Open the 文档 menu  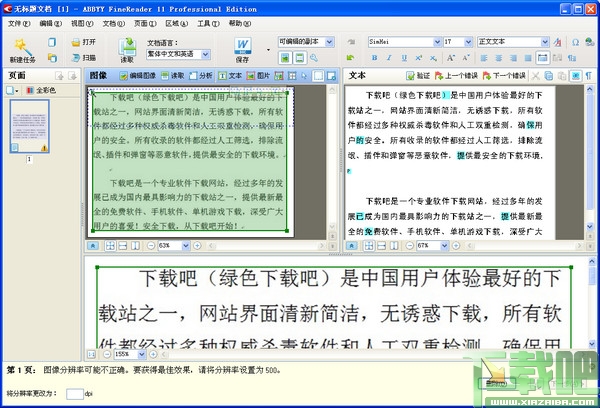coord(113,24)
